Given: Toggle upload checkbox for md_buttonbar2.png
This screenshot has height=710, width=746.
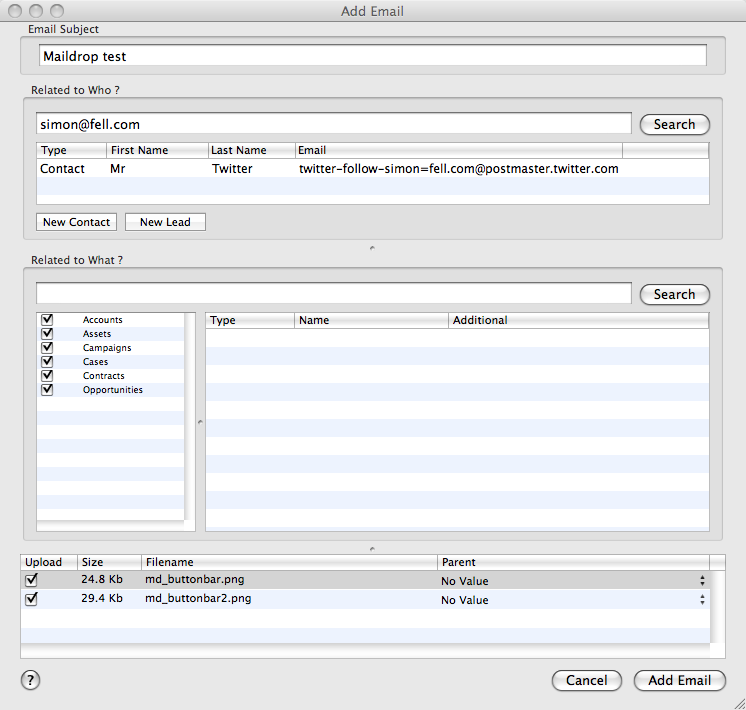Looking at the screenshot, I should tap(31, 599).
